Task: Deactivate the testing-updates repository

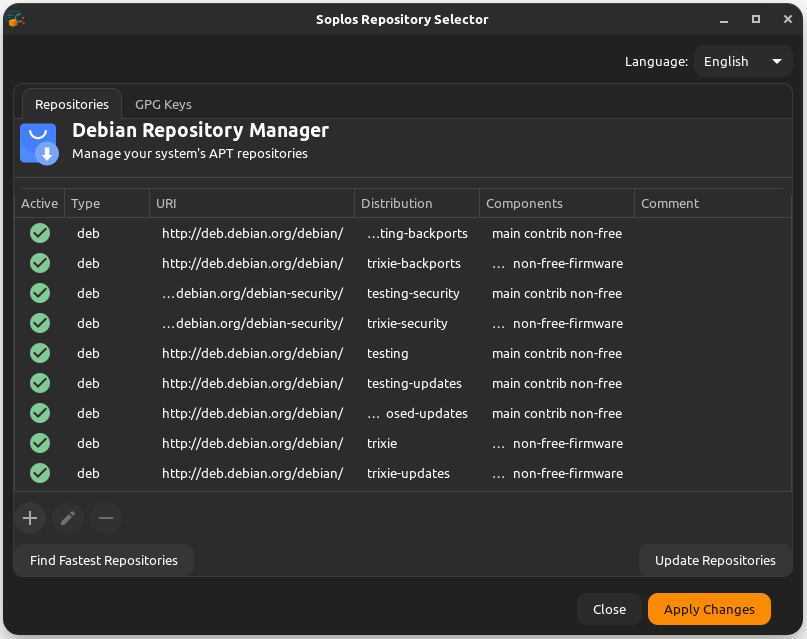Action: tap(39, 383)
